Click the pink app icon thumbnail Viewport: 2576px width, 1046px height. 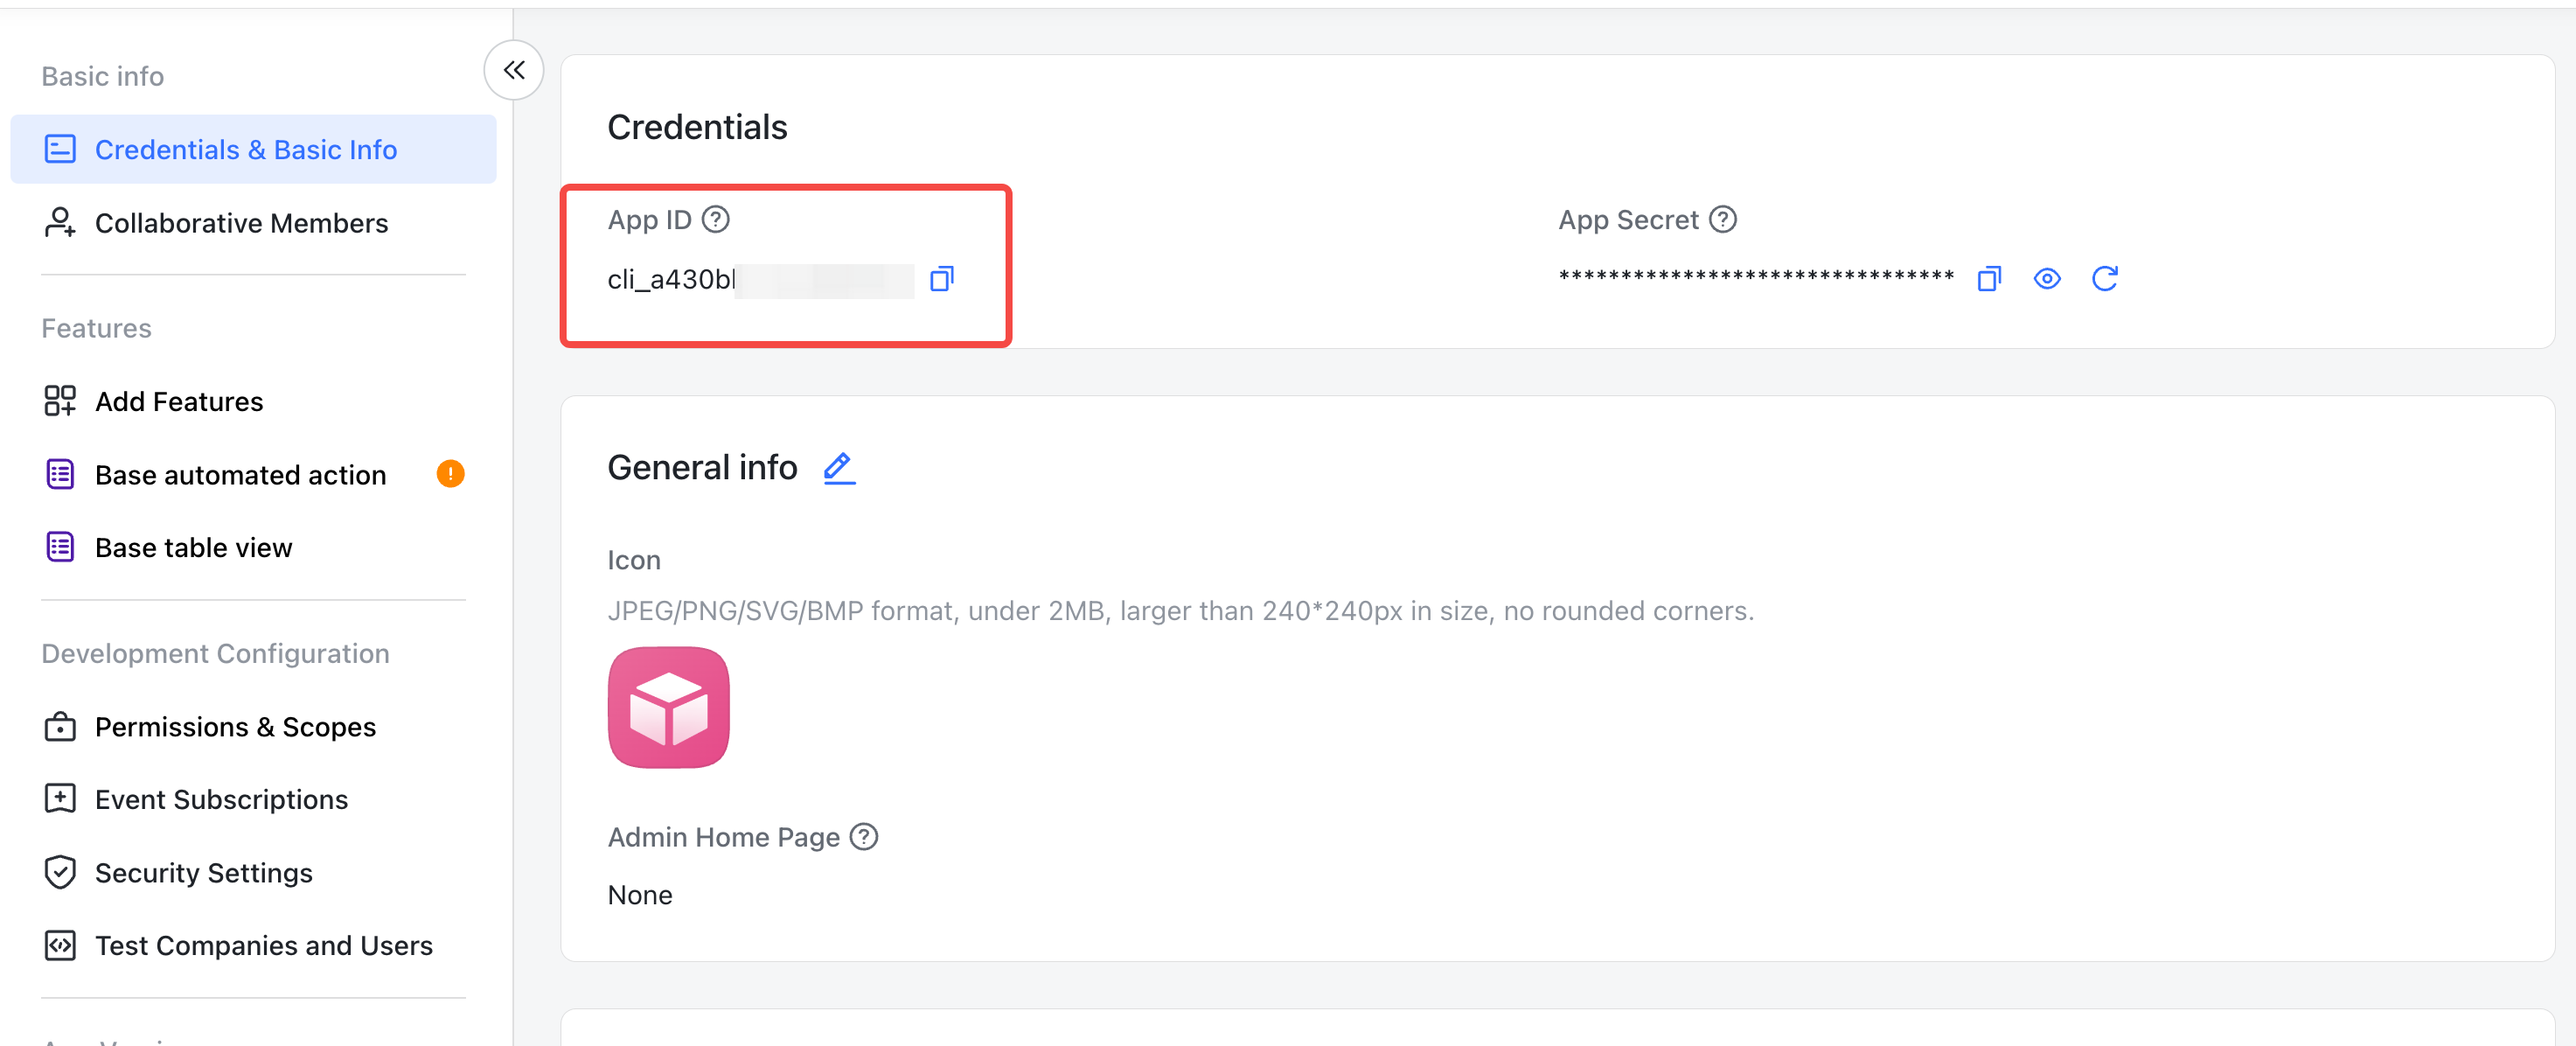[x=668, y=707]
